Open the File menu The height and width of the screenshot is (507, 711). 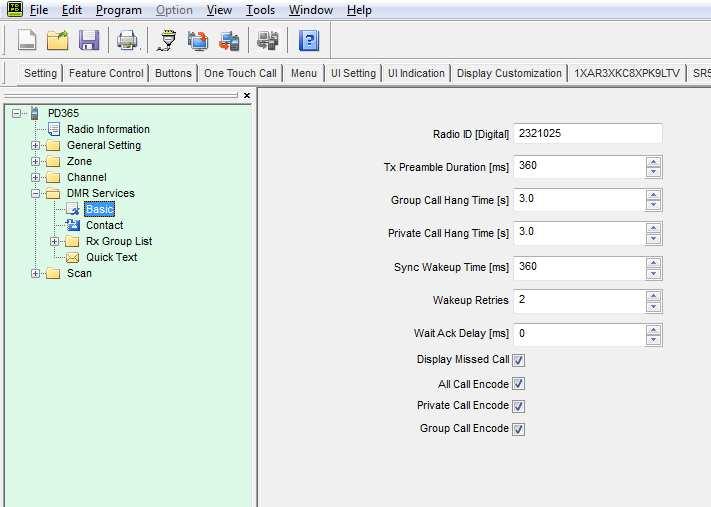[x=39, y=10]
